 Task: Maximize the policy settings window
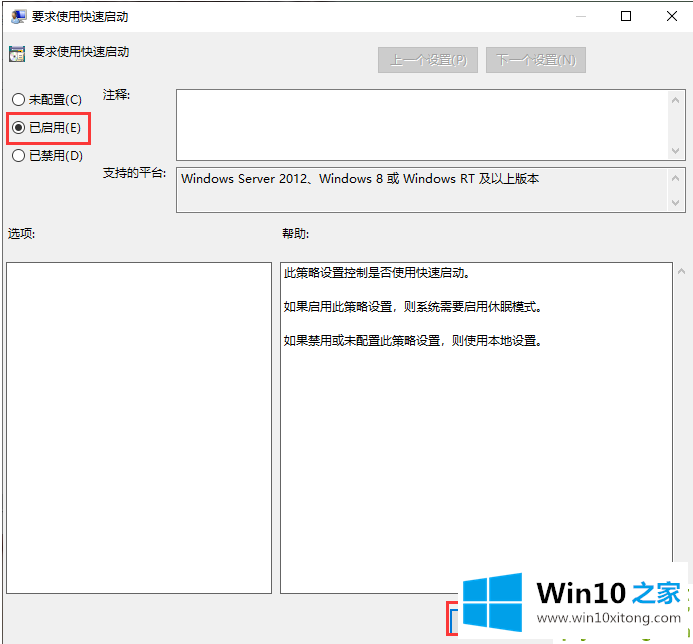(x=626, y=16)
